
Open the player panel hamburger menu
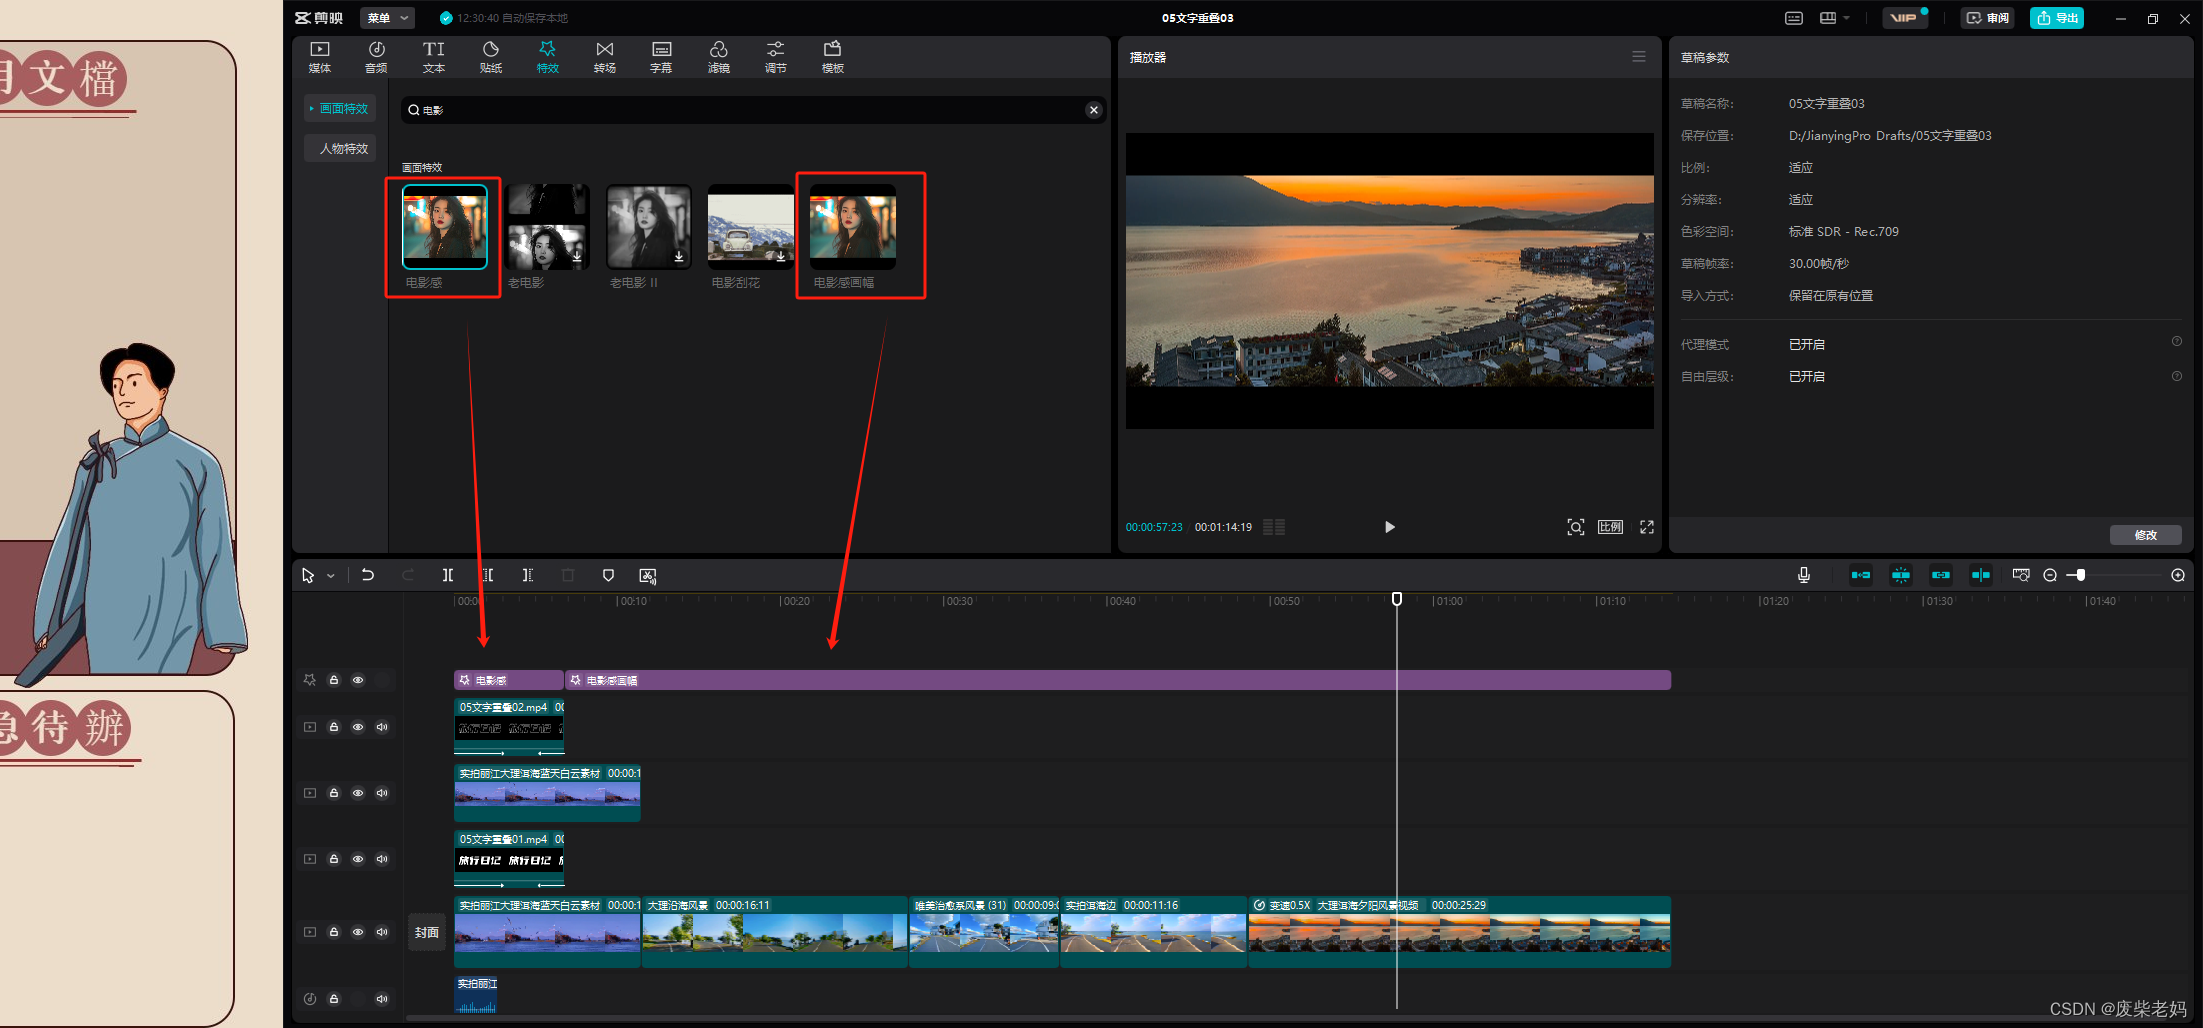[x=1639, y=57]
